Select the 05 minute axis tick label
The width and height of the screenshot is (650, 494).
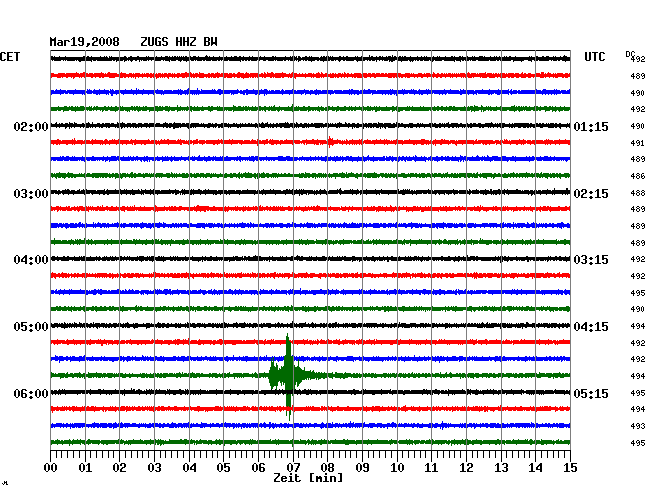point(223,468)
